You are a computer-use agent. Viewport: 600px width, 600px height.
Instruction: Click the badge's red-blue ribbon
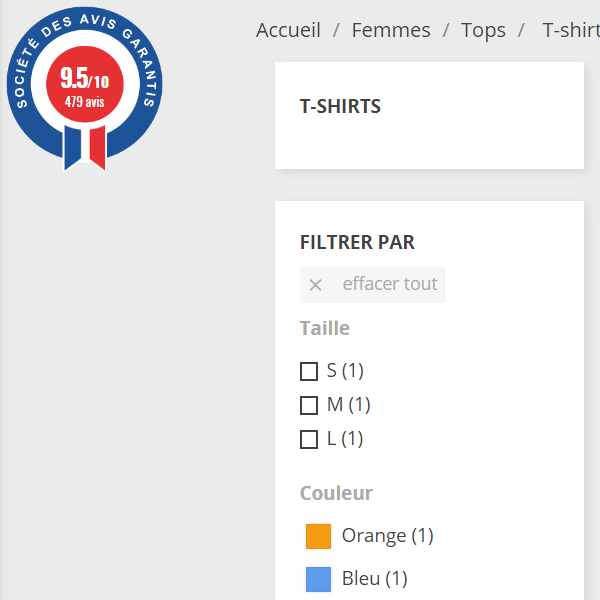click(x=84, y=150)
